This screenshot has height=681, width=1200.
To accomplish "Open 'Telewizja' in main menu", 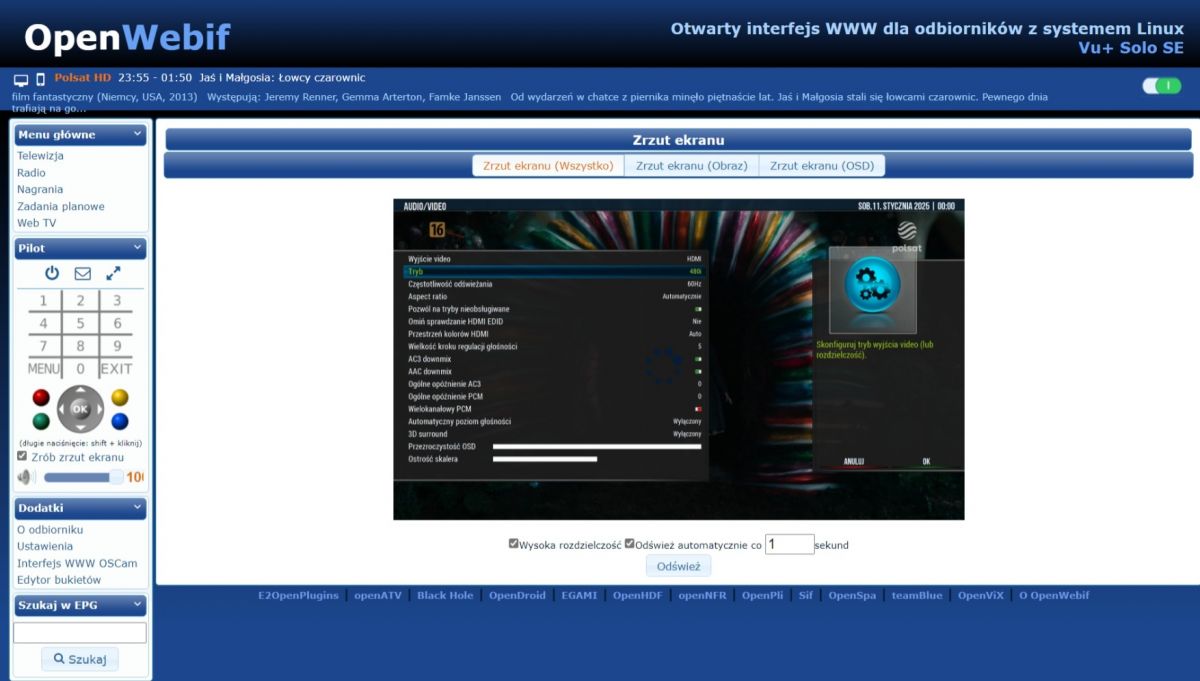I will pyautogui.click(x=40, y=156).
